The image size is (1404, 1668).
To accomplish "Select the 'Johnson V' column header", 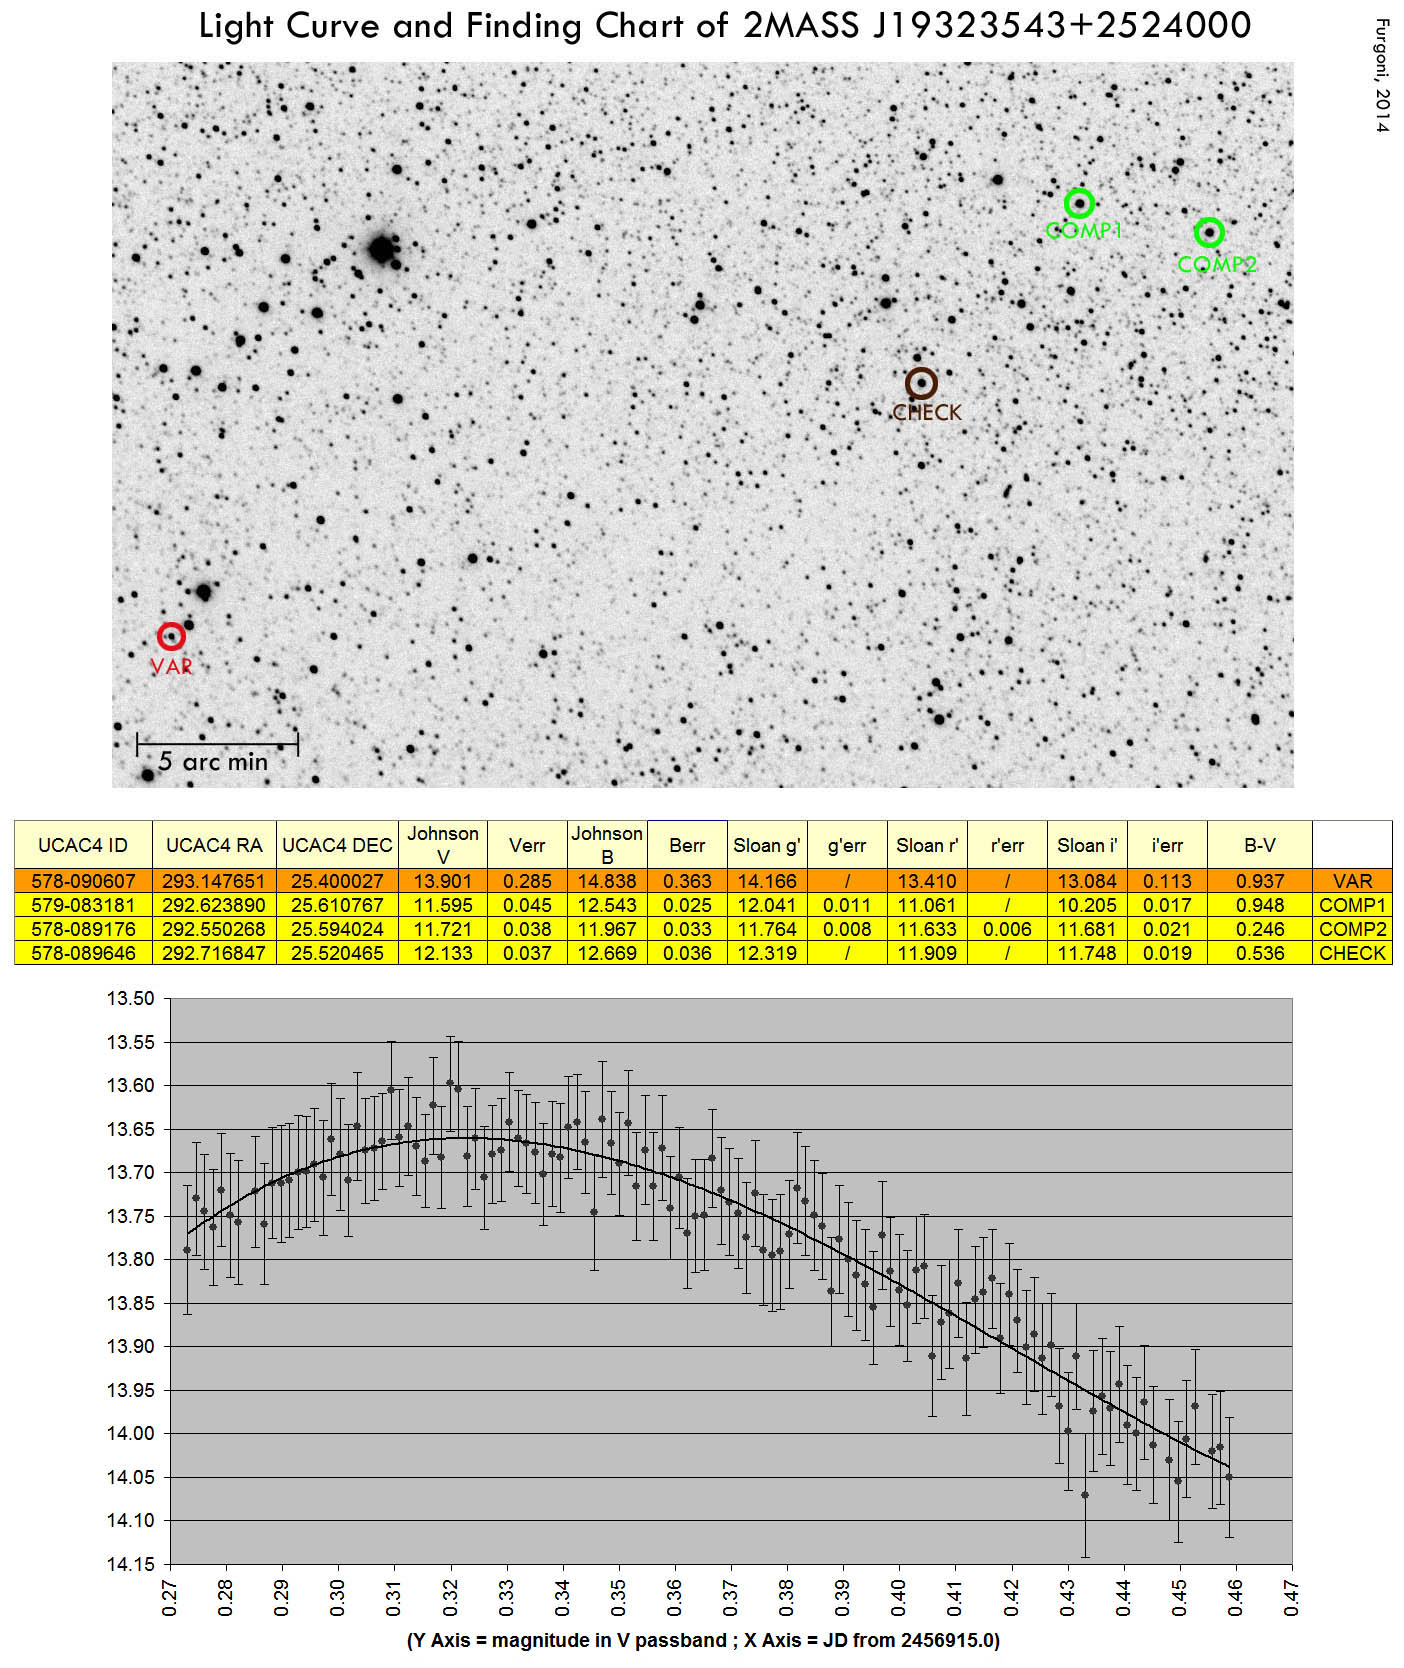I will point(443,845).
